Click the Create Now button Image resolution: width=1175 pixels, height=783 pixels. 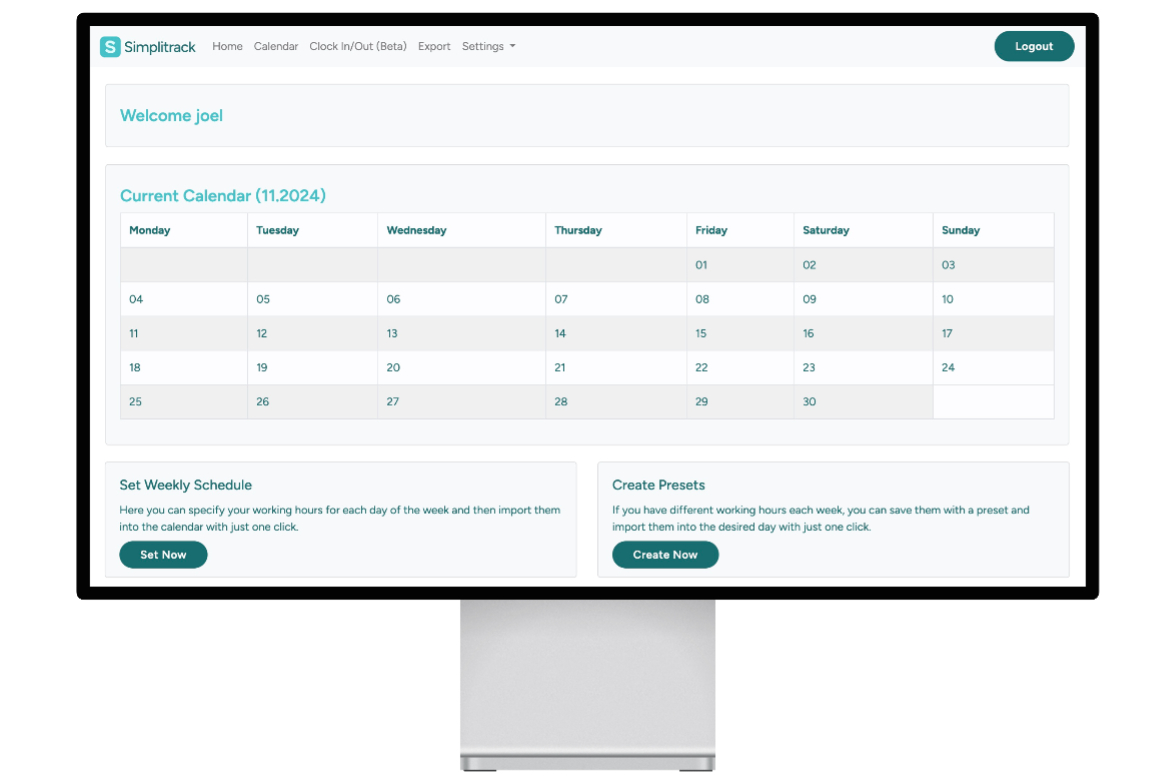[665, 555]
